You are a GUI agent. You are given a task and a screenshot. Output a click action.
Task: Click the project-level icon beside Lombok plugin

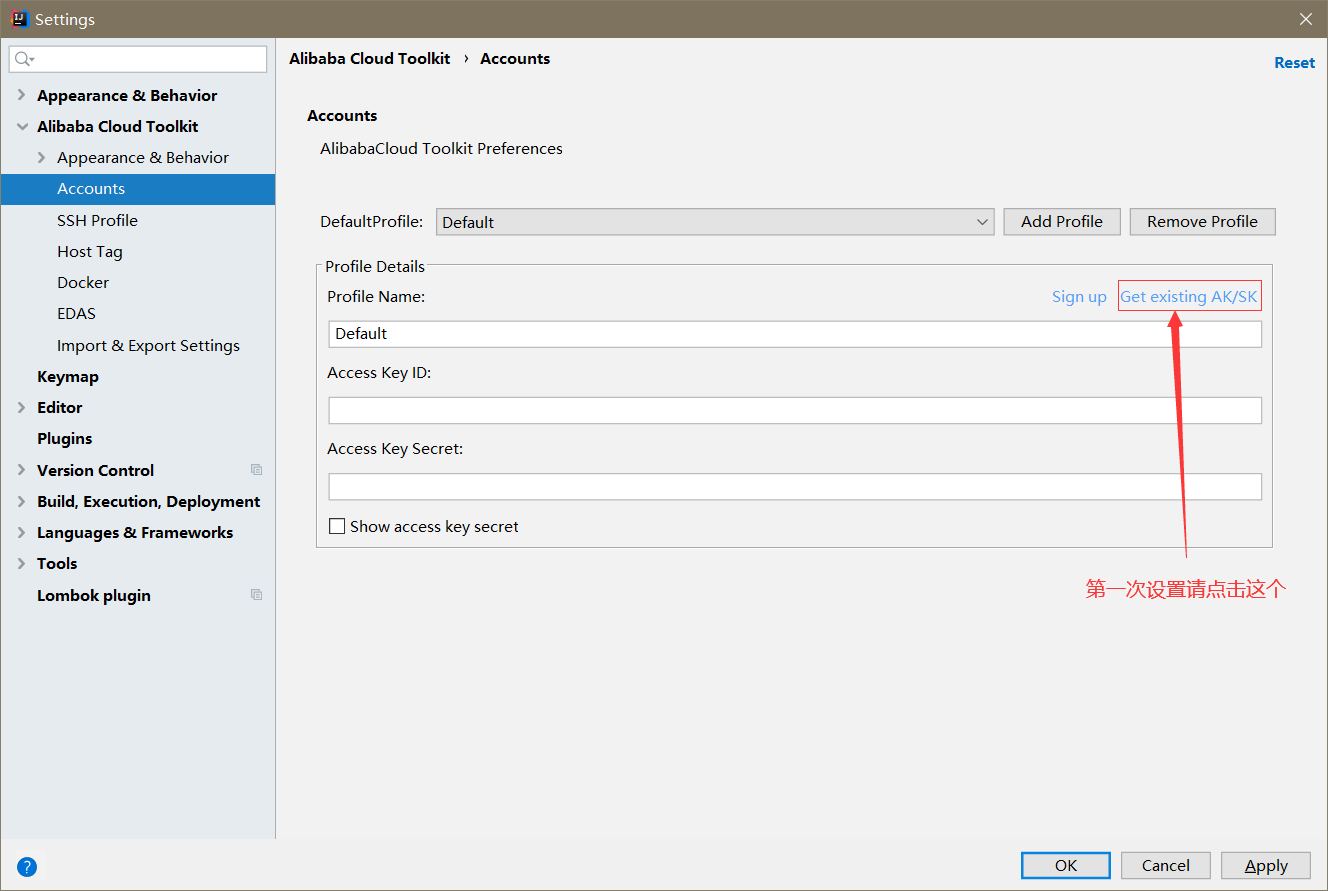(x=256, y=595)
